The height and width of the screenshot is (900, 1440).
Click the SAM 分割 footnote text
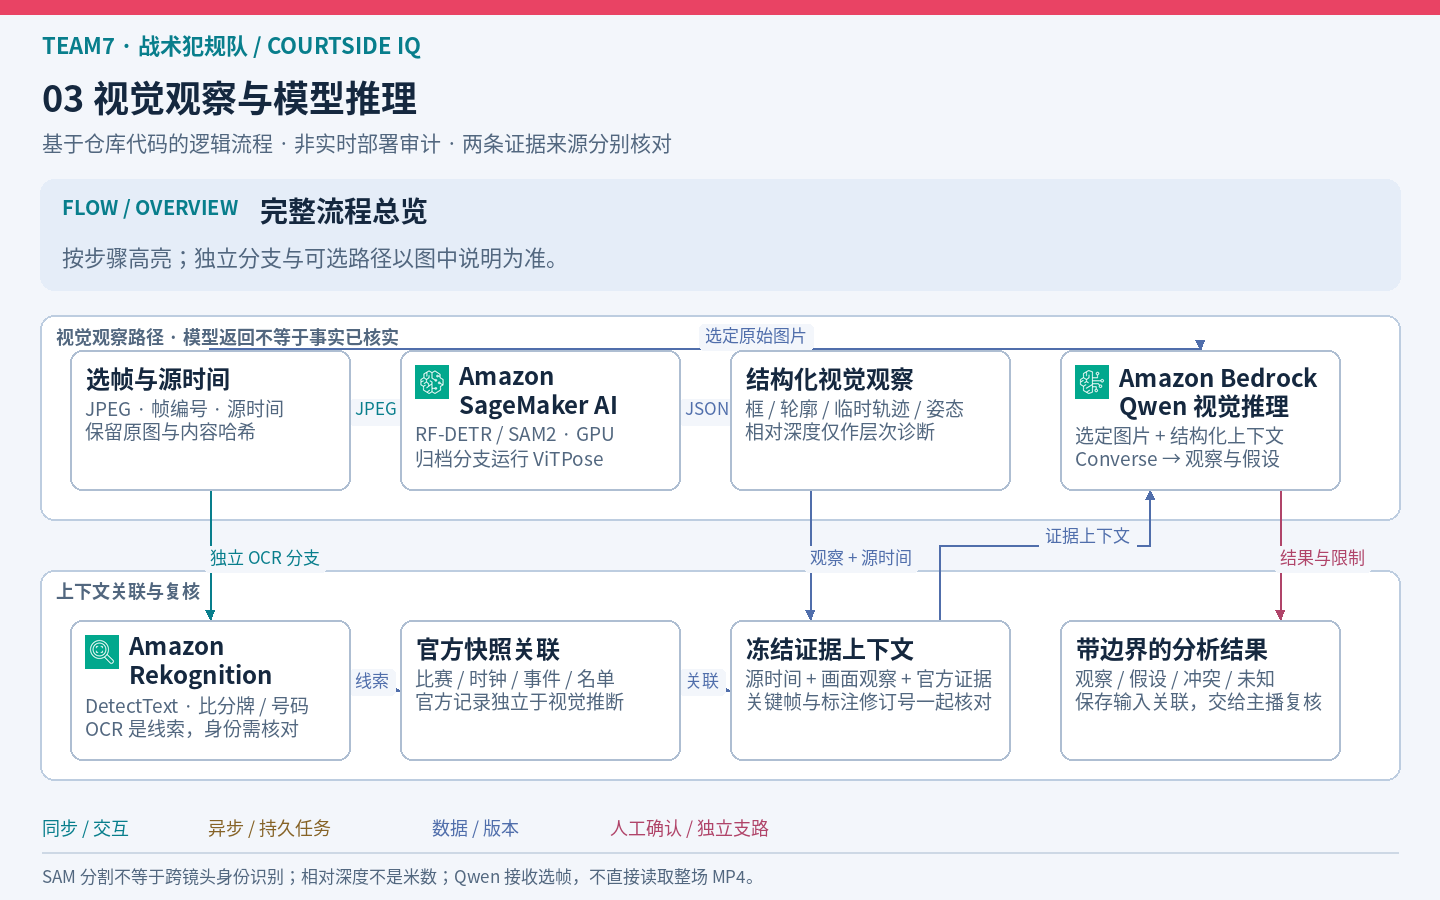401,877
